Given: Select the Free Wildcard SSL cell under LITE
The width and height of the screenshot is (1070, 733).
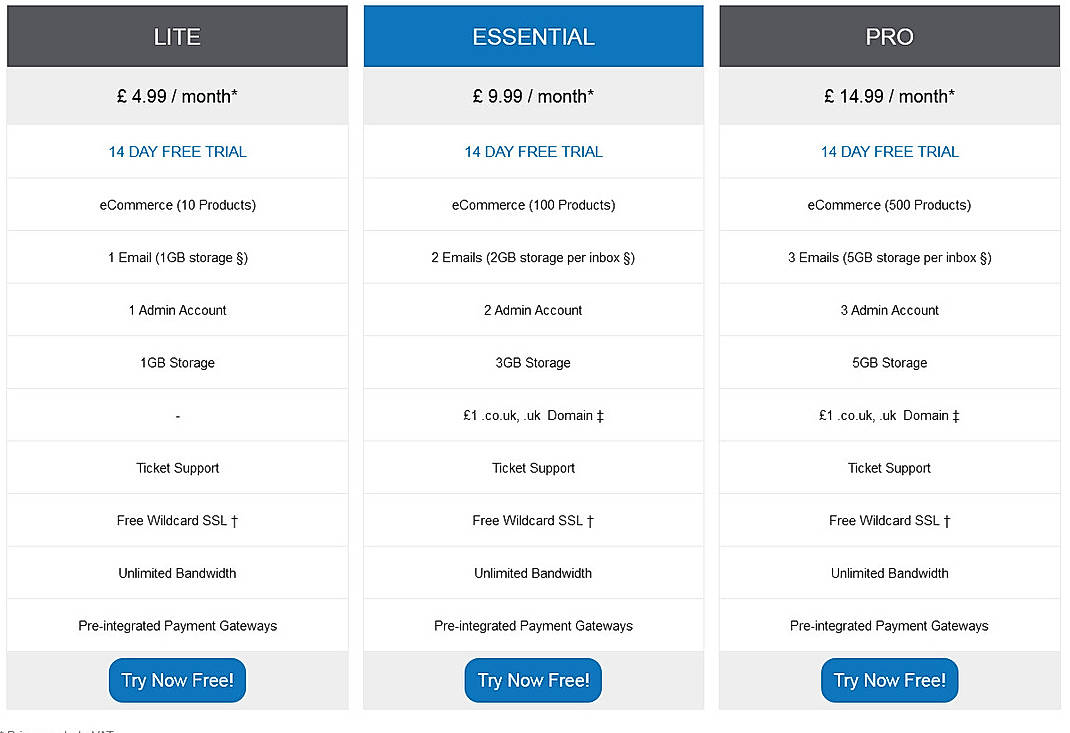Looking at the screenshot, I should tap(177, 520).
